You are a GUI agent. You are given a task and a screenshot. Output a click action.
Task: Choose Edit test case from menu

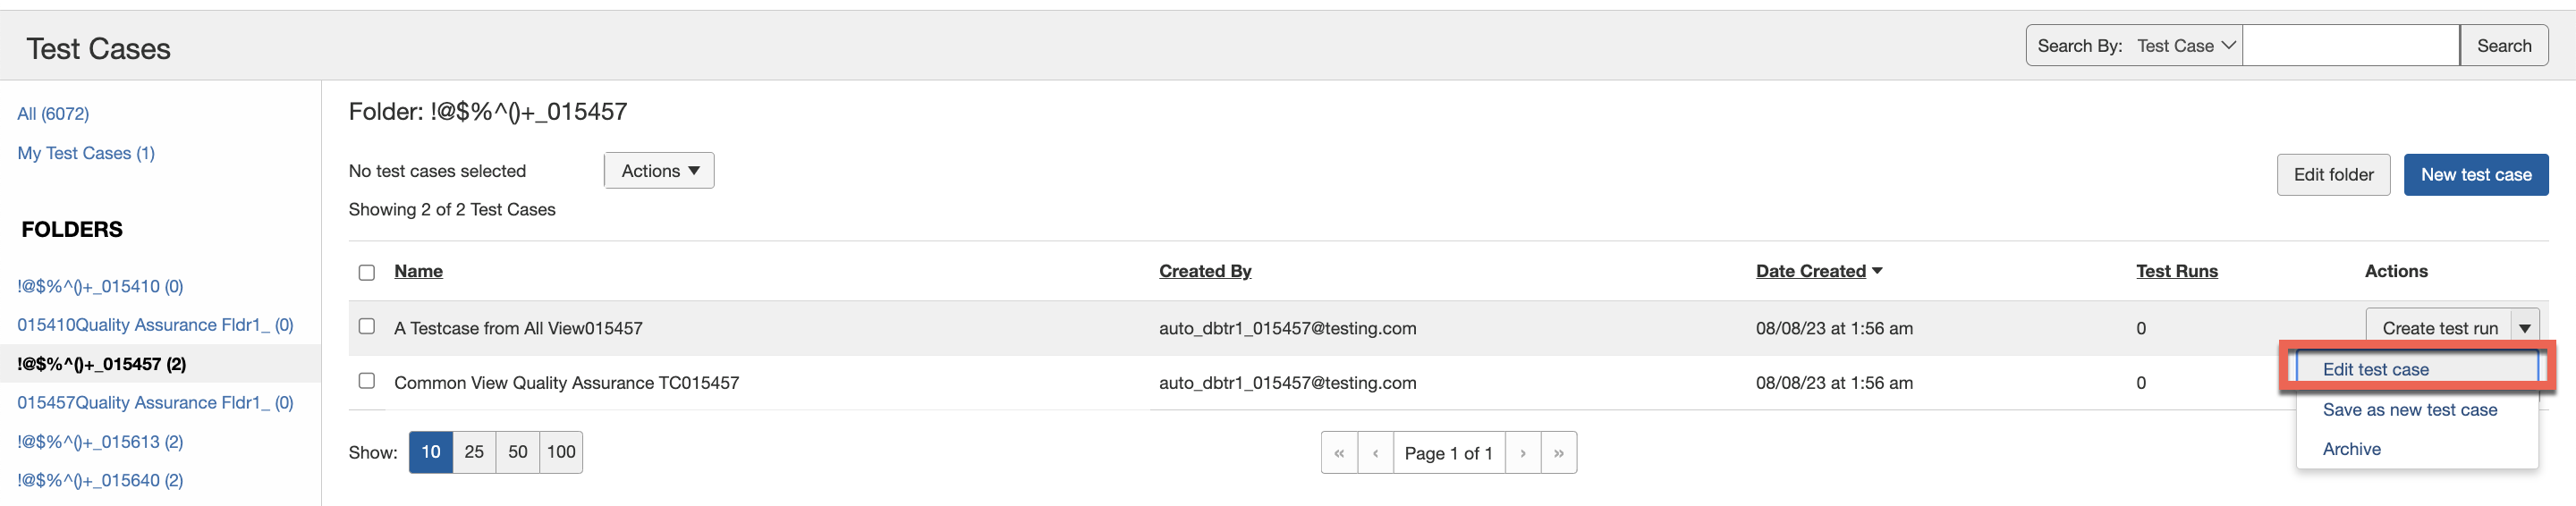[x=2375, y=369]
